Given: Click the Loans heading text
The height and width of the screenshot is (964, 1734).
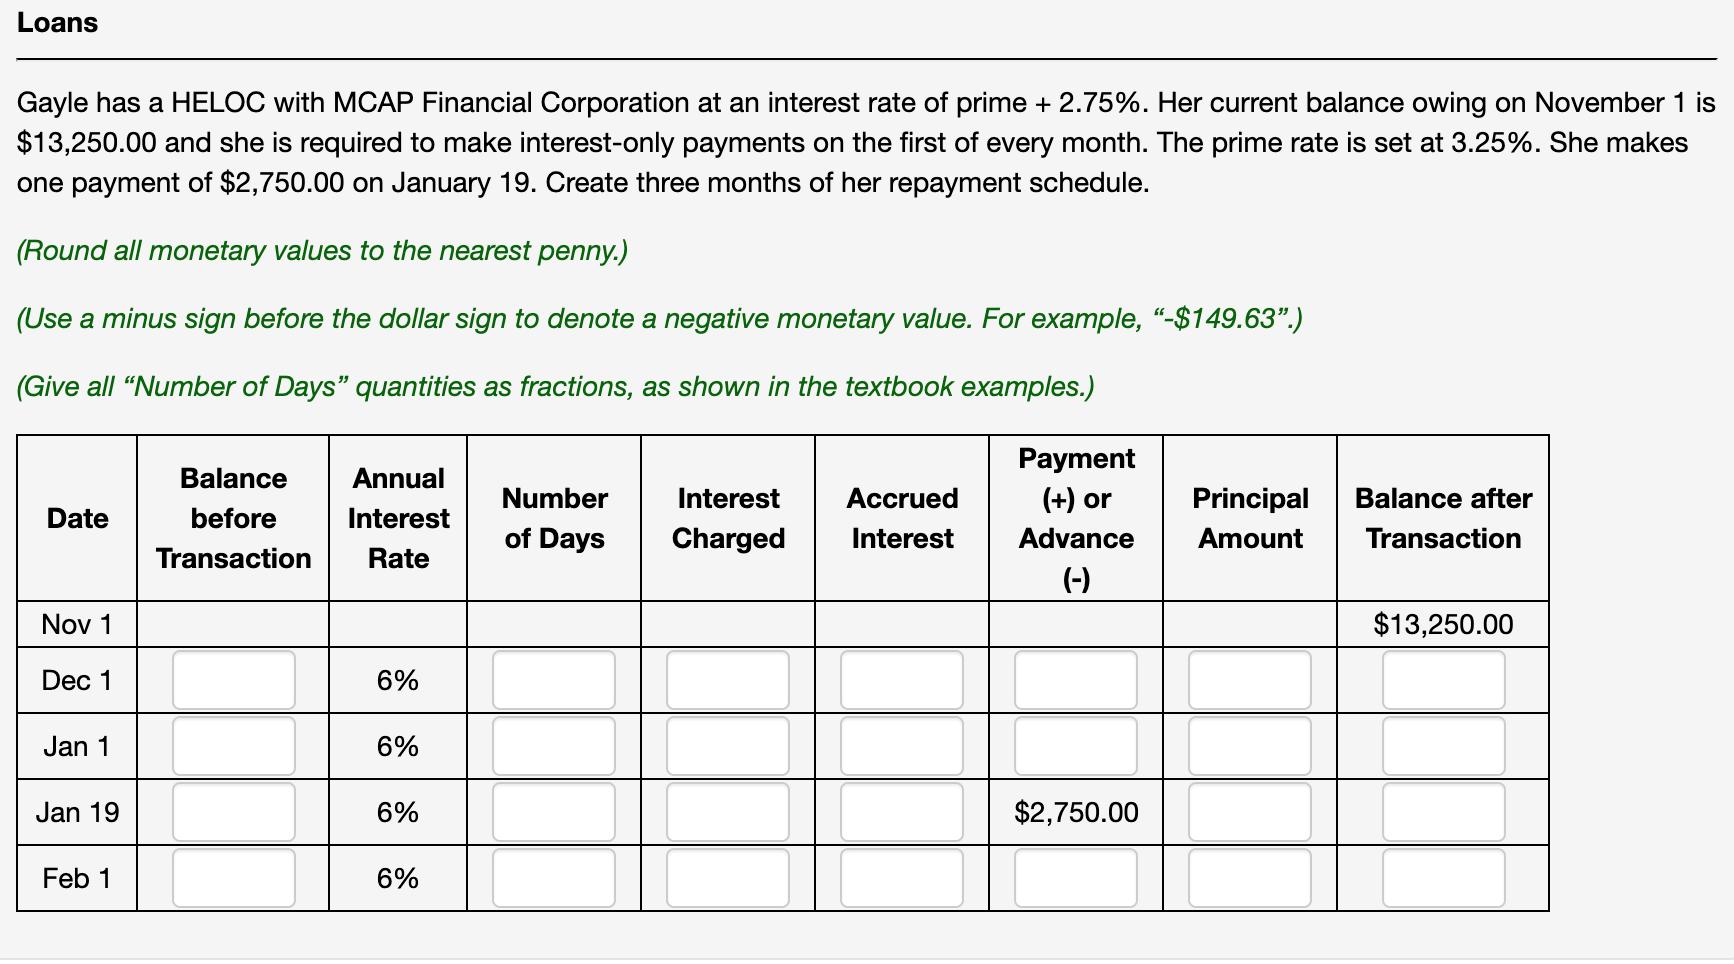Looking at the screenshot, I should click(x=56, y=22).
